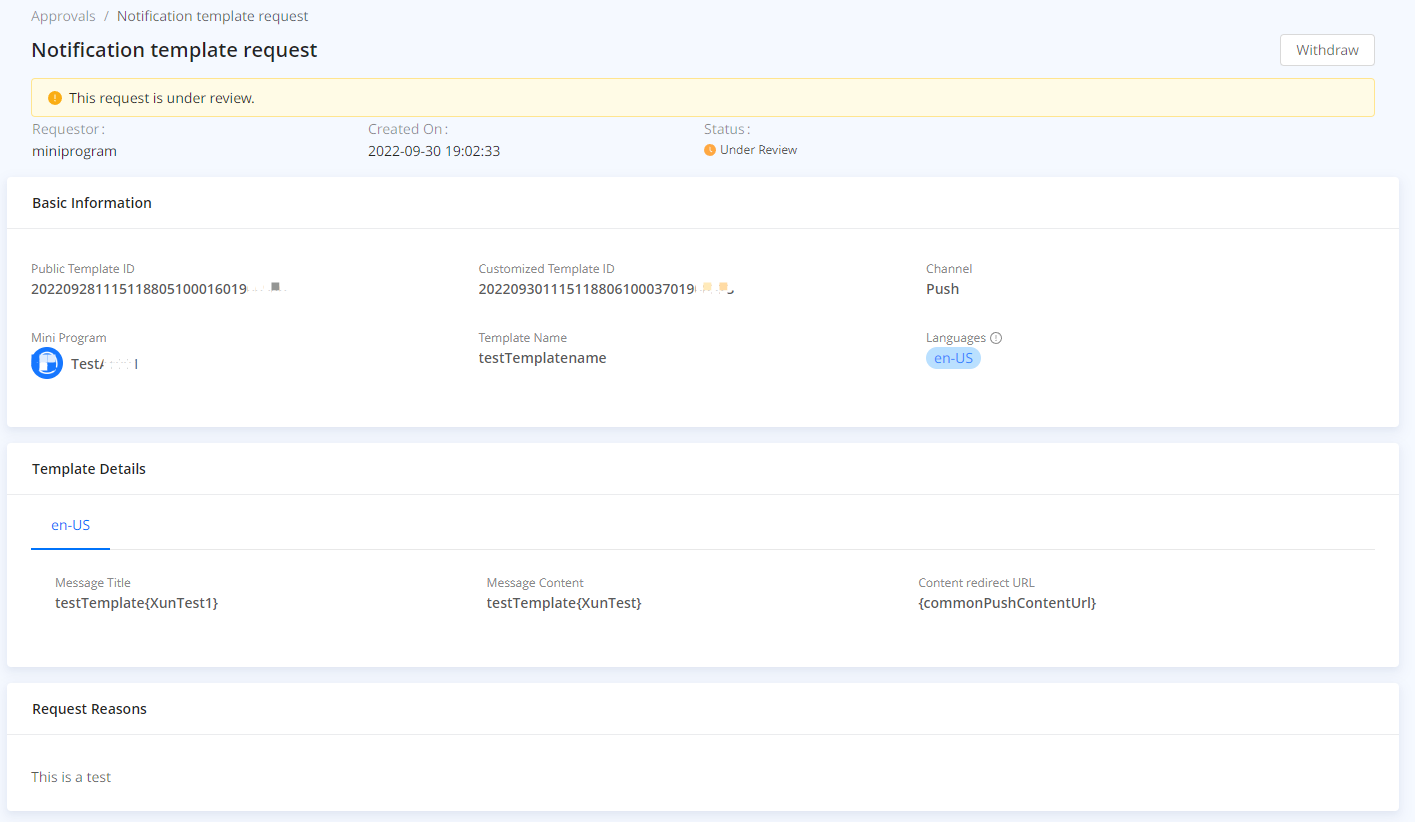
Task: Click the testTemplatename template name value
Action: pyautogui.click(x=542, y=358)
